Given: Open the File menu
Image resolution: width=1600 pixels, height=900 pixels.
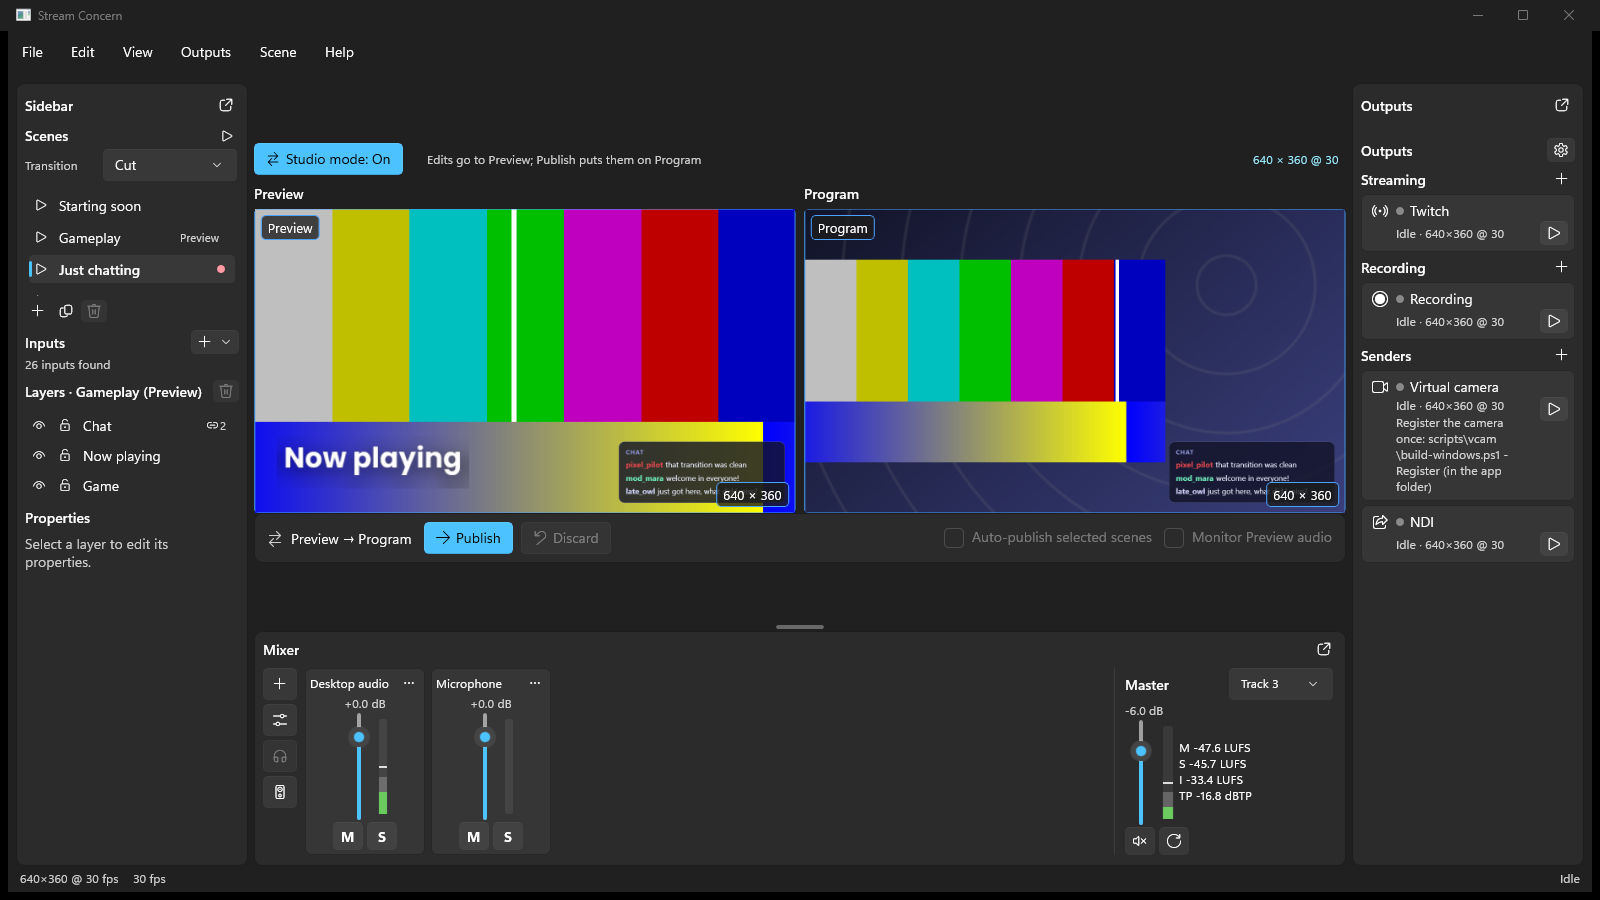Looking at the screenshot, I should click(x=32, y=52).
